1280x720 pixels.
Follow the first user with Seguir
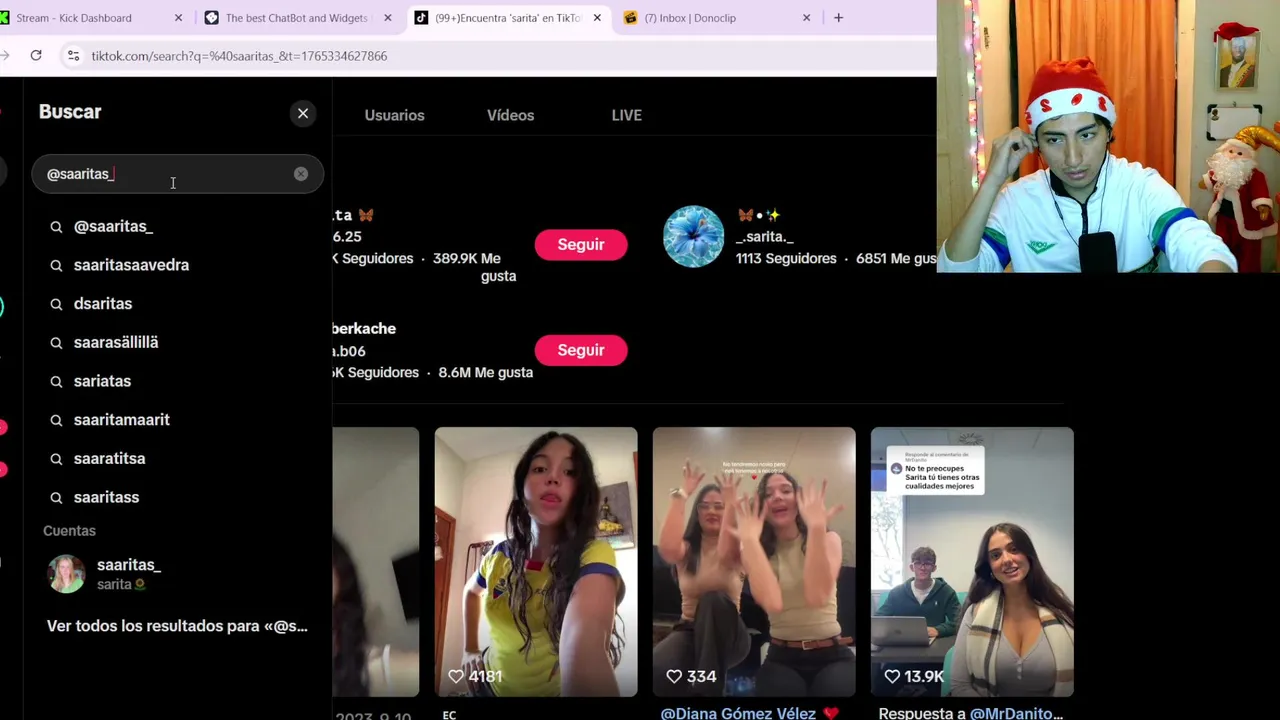click(581, 245)
